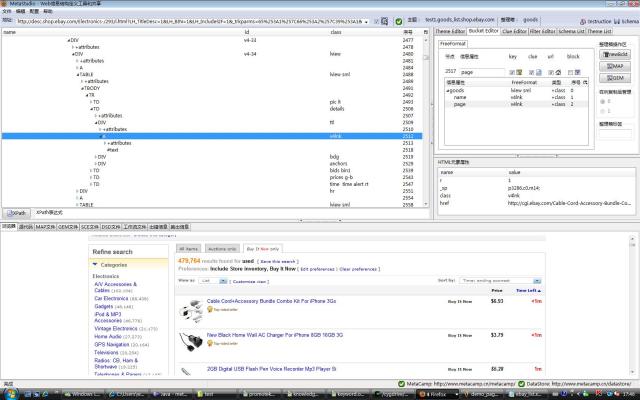Collapse the Categories section in Refine search
The width and height of the screenshot is (640, 400).
pos(95,265)
